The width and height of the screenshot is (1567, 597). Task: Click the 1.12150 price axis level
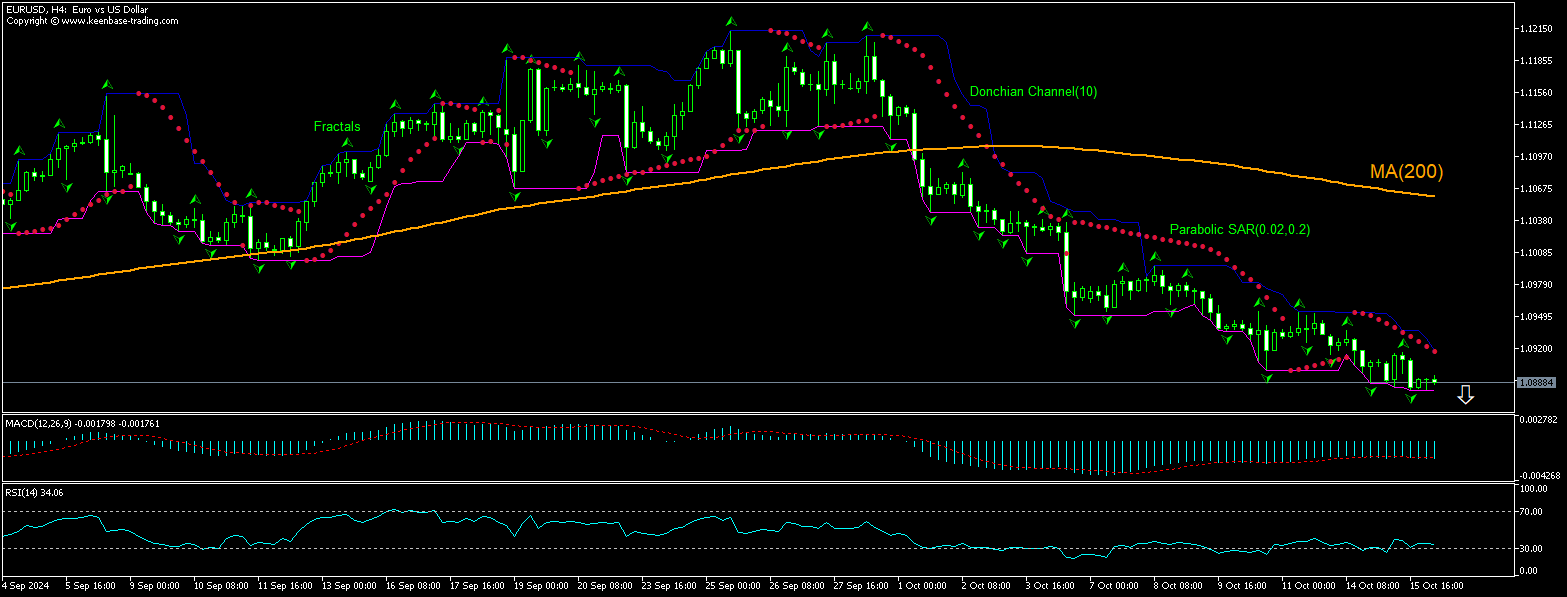[1535, 29]
